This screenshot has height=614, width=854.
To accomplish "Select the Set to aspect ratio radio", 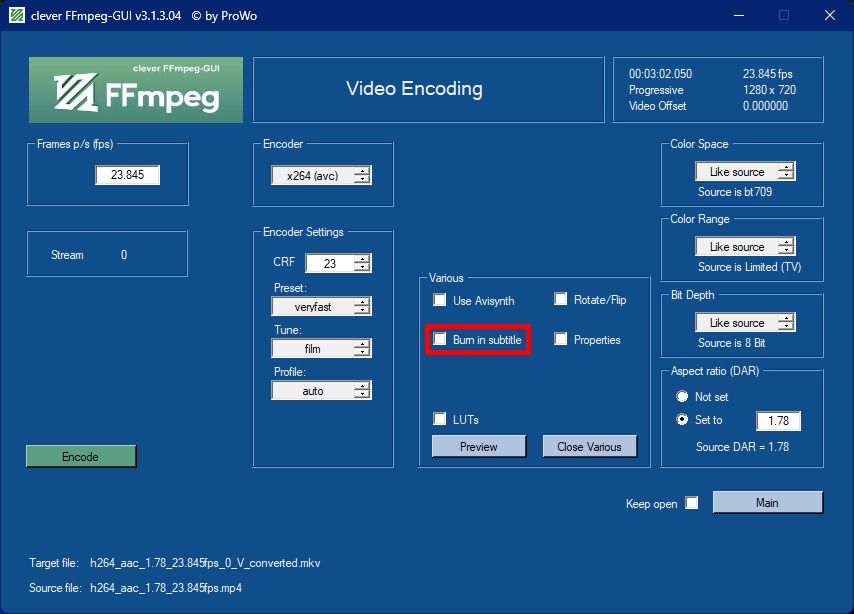I will [682, 419].
